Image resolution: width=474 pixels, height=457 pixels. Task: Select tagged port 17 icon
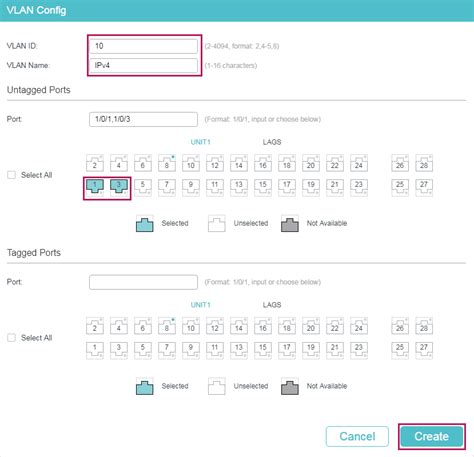click(287, 350)
